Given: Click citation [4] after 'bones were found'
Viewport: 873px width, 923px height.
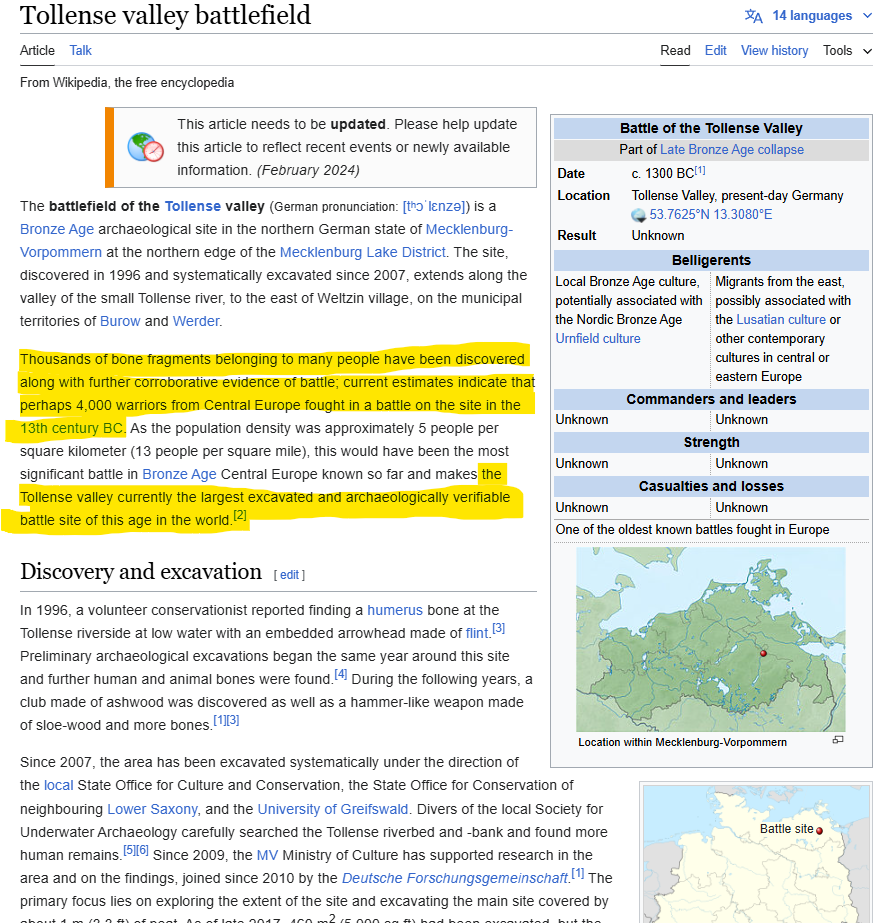Looking at the screenshot, I should click(340, 674).
